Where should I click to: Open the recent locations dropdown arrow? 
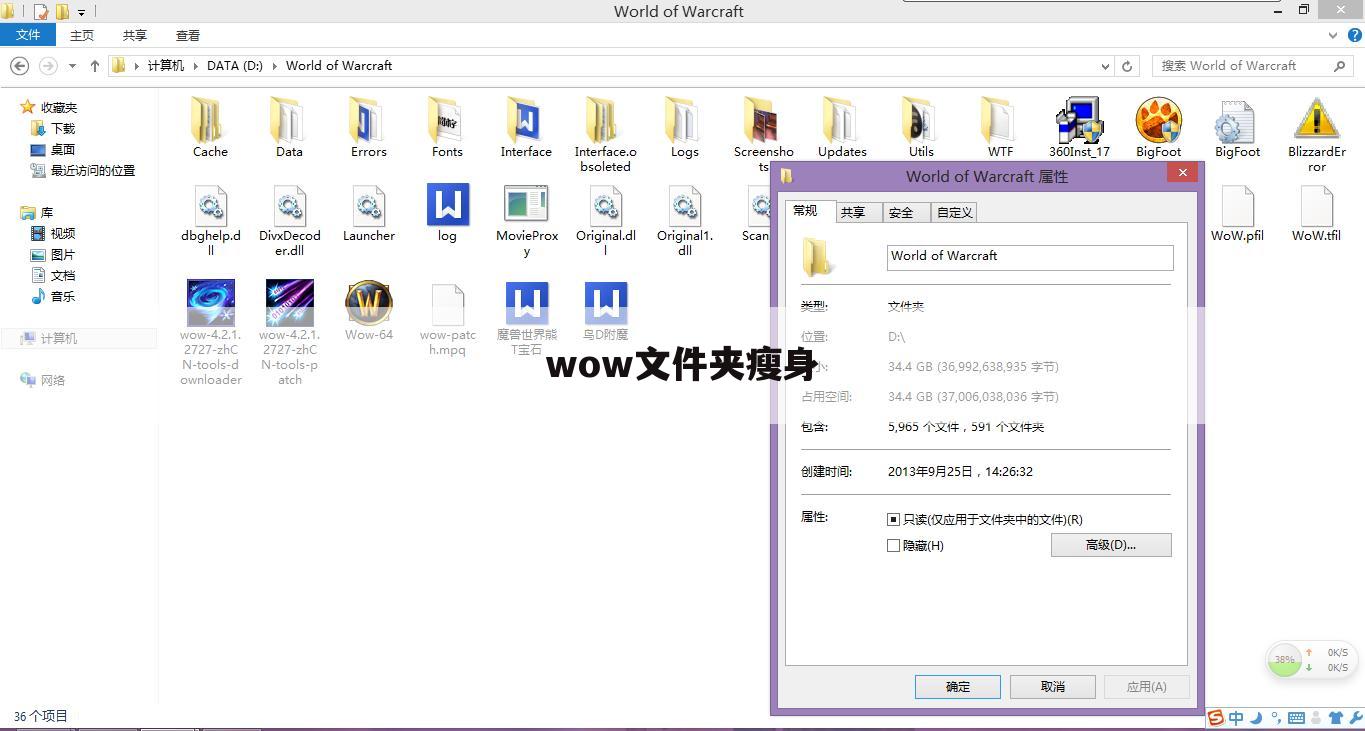click(72, 66)
